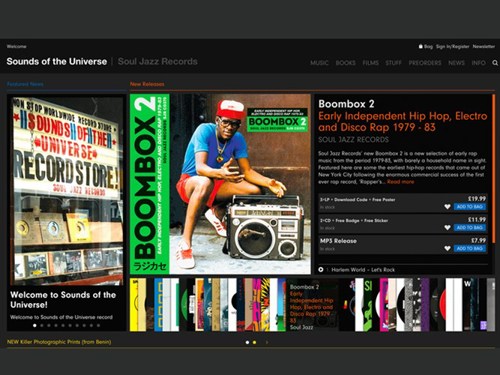This screenshot has height=375, width=500.
Task: Open the Boombox 2 title link
Action: coord(346,104)
